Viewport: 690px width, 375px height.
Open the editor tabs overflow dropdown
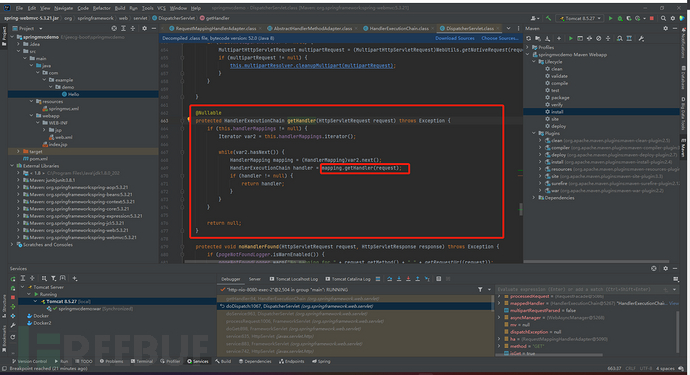[509, 28]
